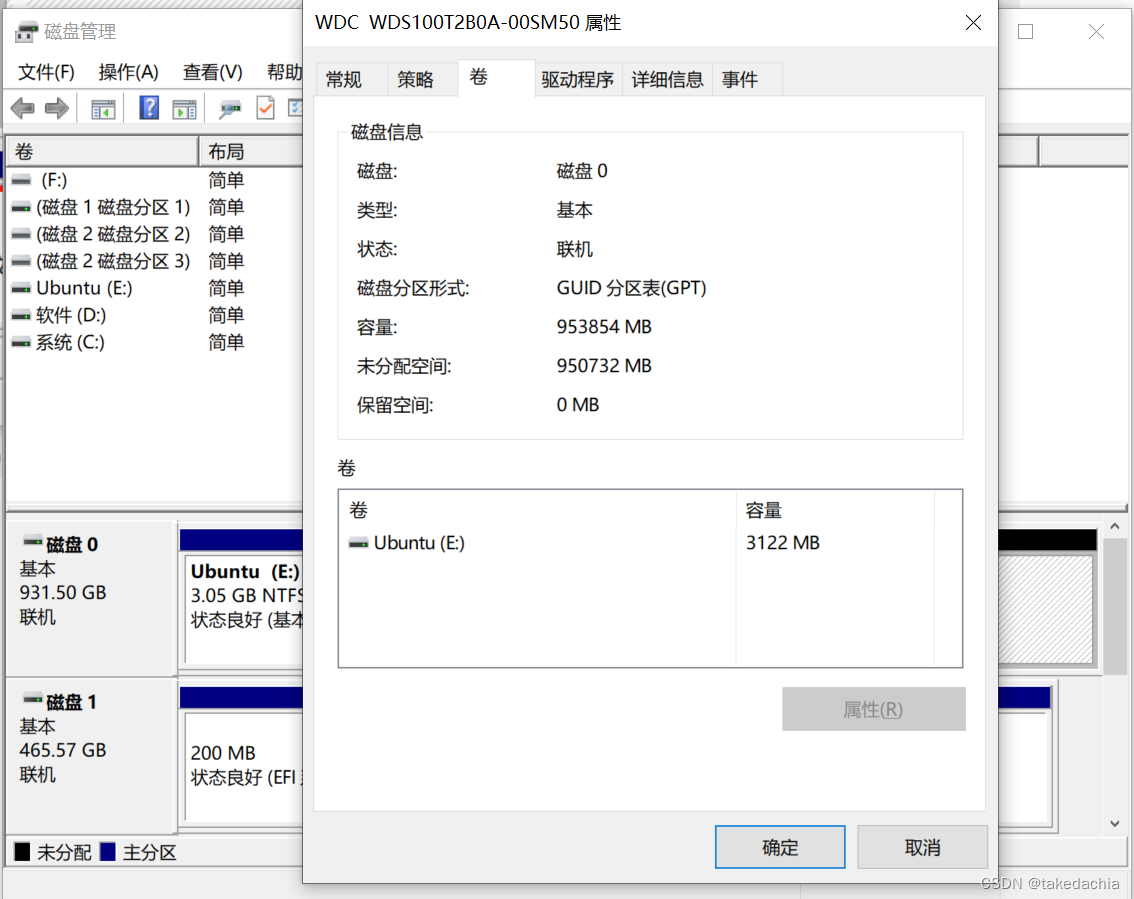Click the GUID 分区表(GPT) value
The width and height of the screenshot is (1134, 899).
(x=631, y=289)
